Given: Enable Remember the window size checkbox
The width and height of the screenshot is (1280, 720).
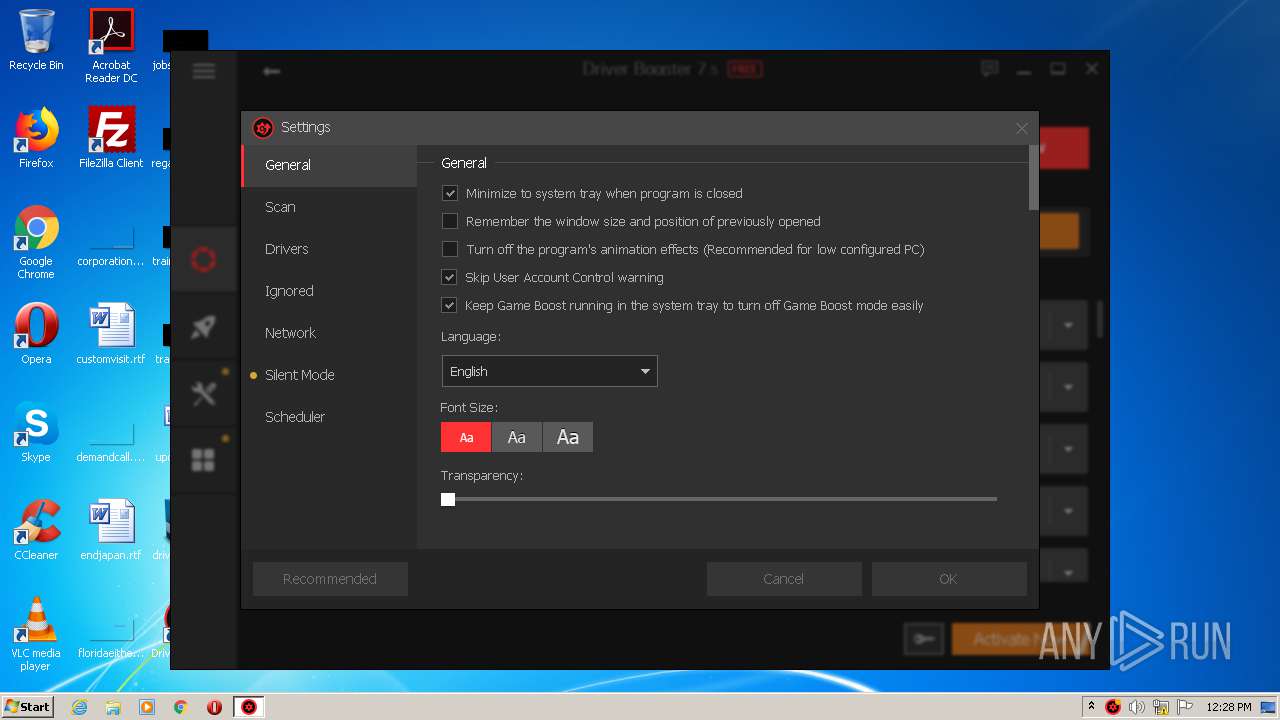Looking at the screenshot, I should pyautogui.click(x=450, y=221).
